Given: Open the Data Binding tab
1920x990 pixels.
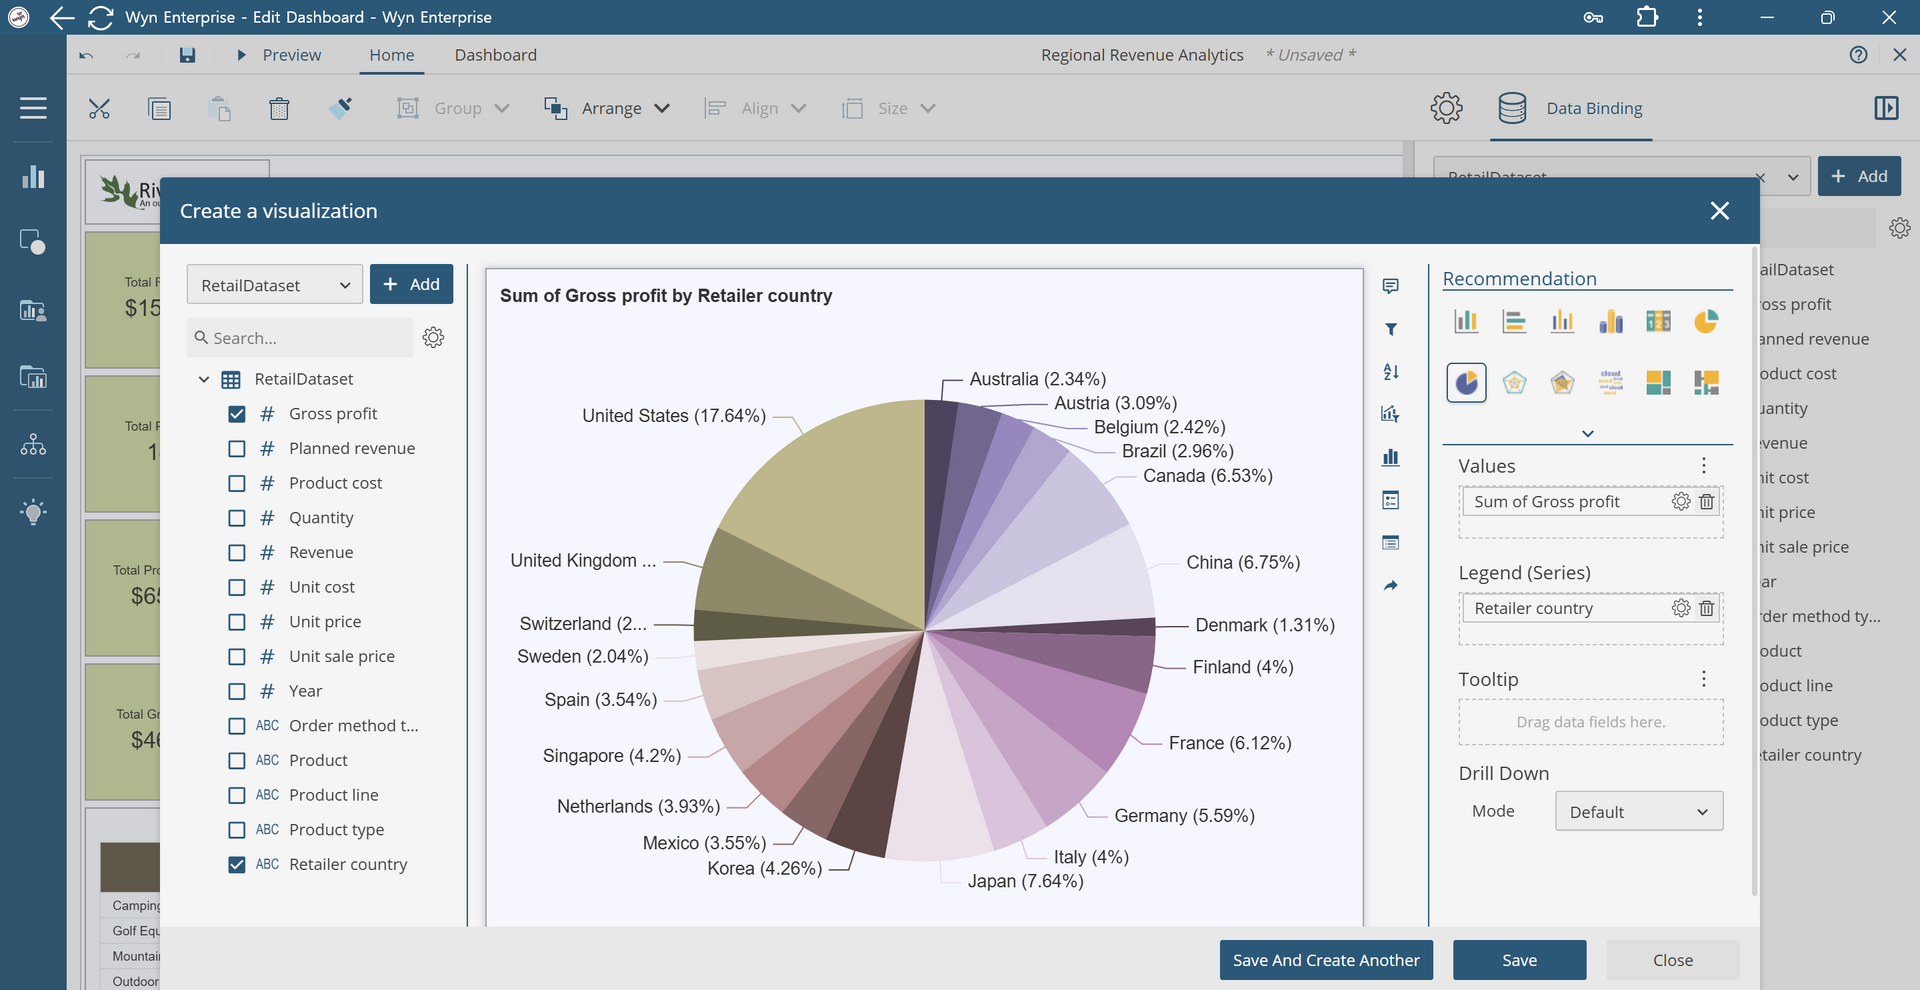Looking at the screenshot, I should (1593, 108).
